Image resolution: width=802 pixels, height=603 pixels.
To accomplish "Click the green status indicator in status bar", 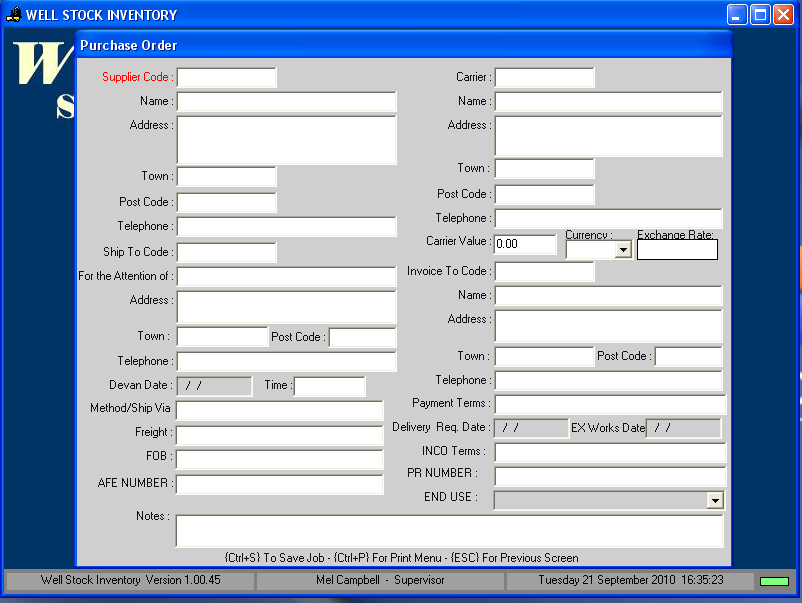I will (x=774, y=581).
